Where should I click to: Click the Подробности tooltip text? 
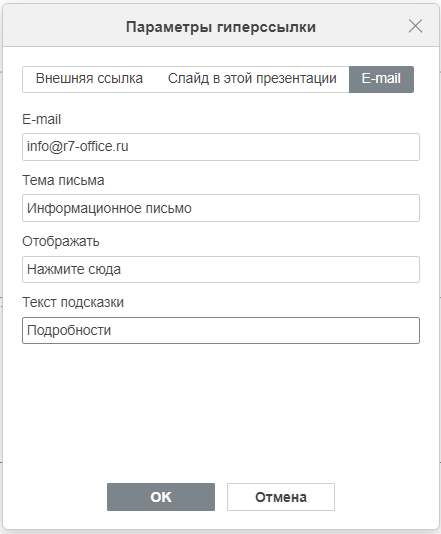pos(69,330)
